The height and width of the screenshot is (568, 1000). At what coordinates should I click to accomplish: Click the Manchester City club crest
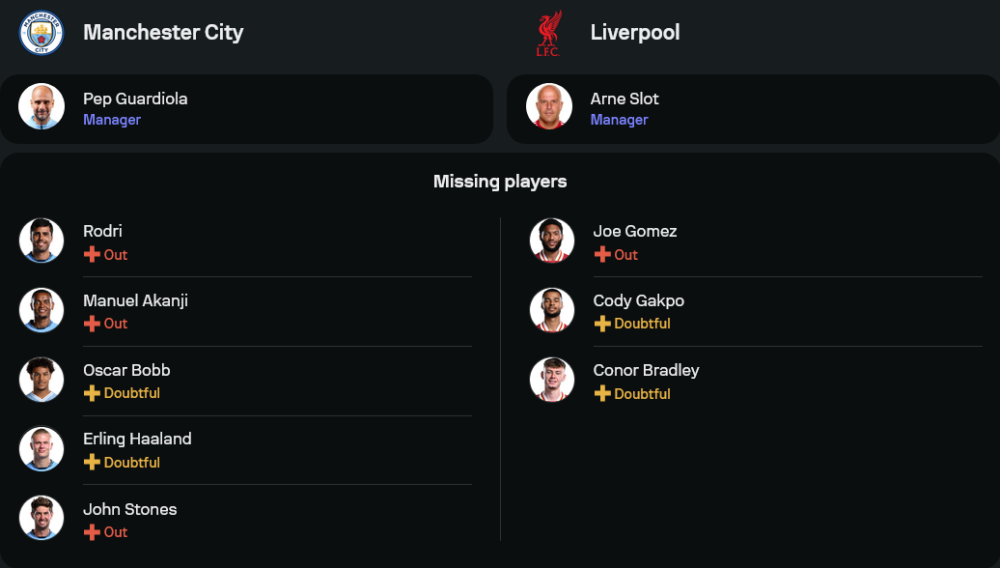click(x=41, y=32)
